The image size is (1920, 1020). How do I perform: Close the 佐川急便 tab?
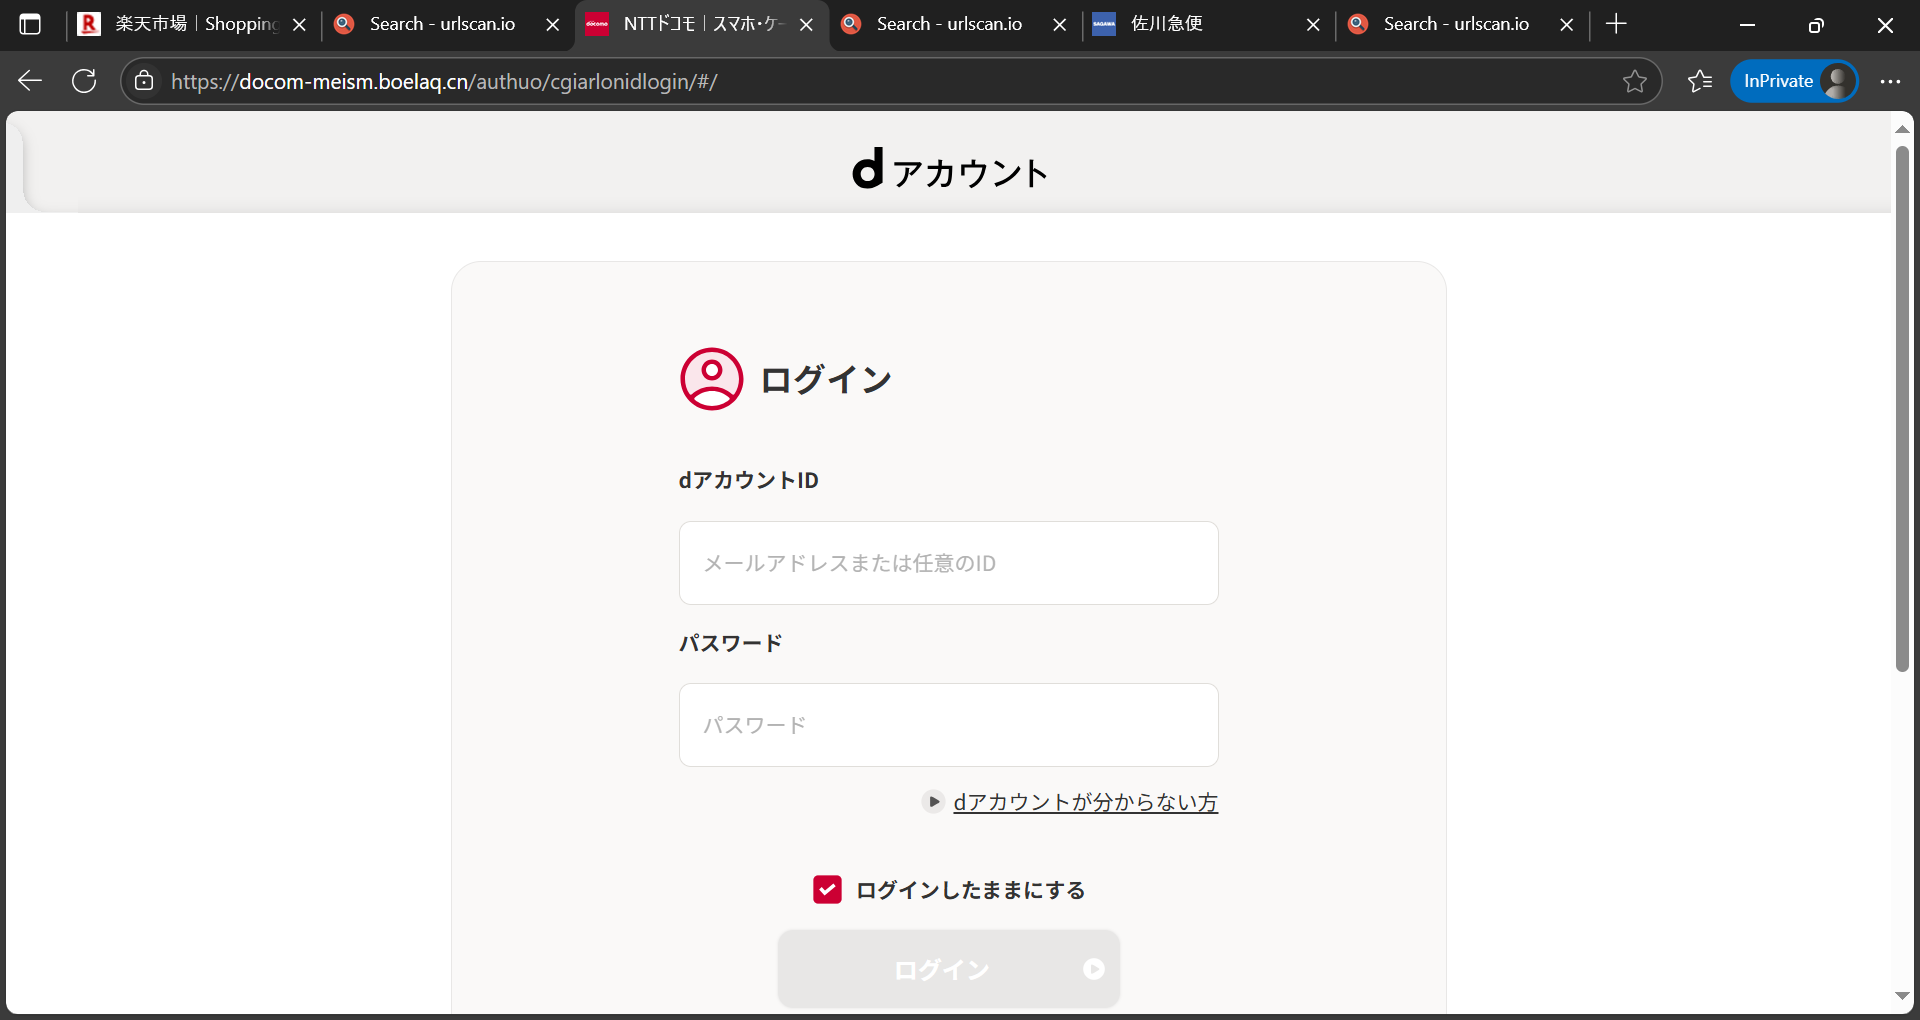click(x=1314, y=25)
